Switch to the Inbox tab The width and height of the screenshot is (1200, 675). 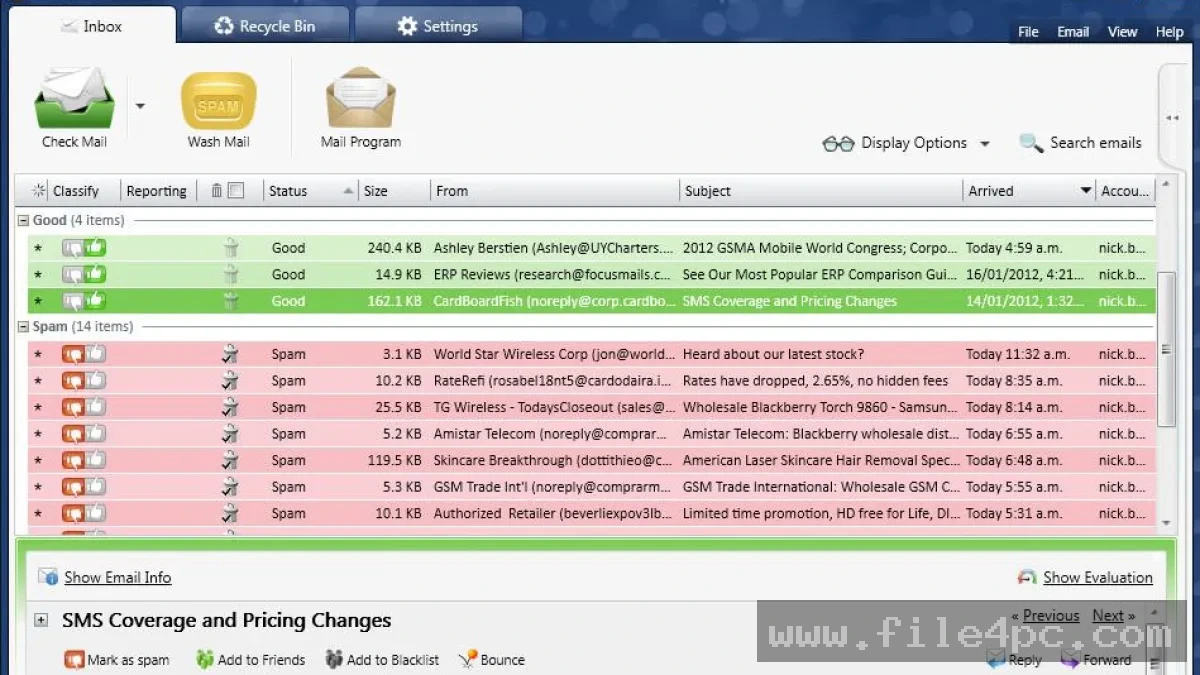(x=90, y=26)
